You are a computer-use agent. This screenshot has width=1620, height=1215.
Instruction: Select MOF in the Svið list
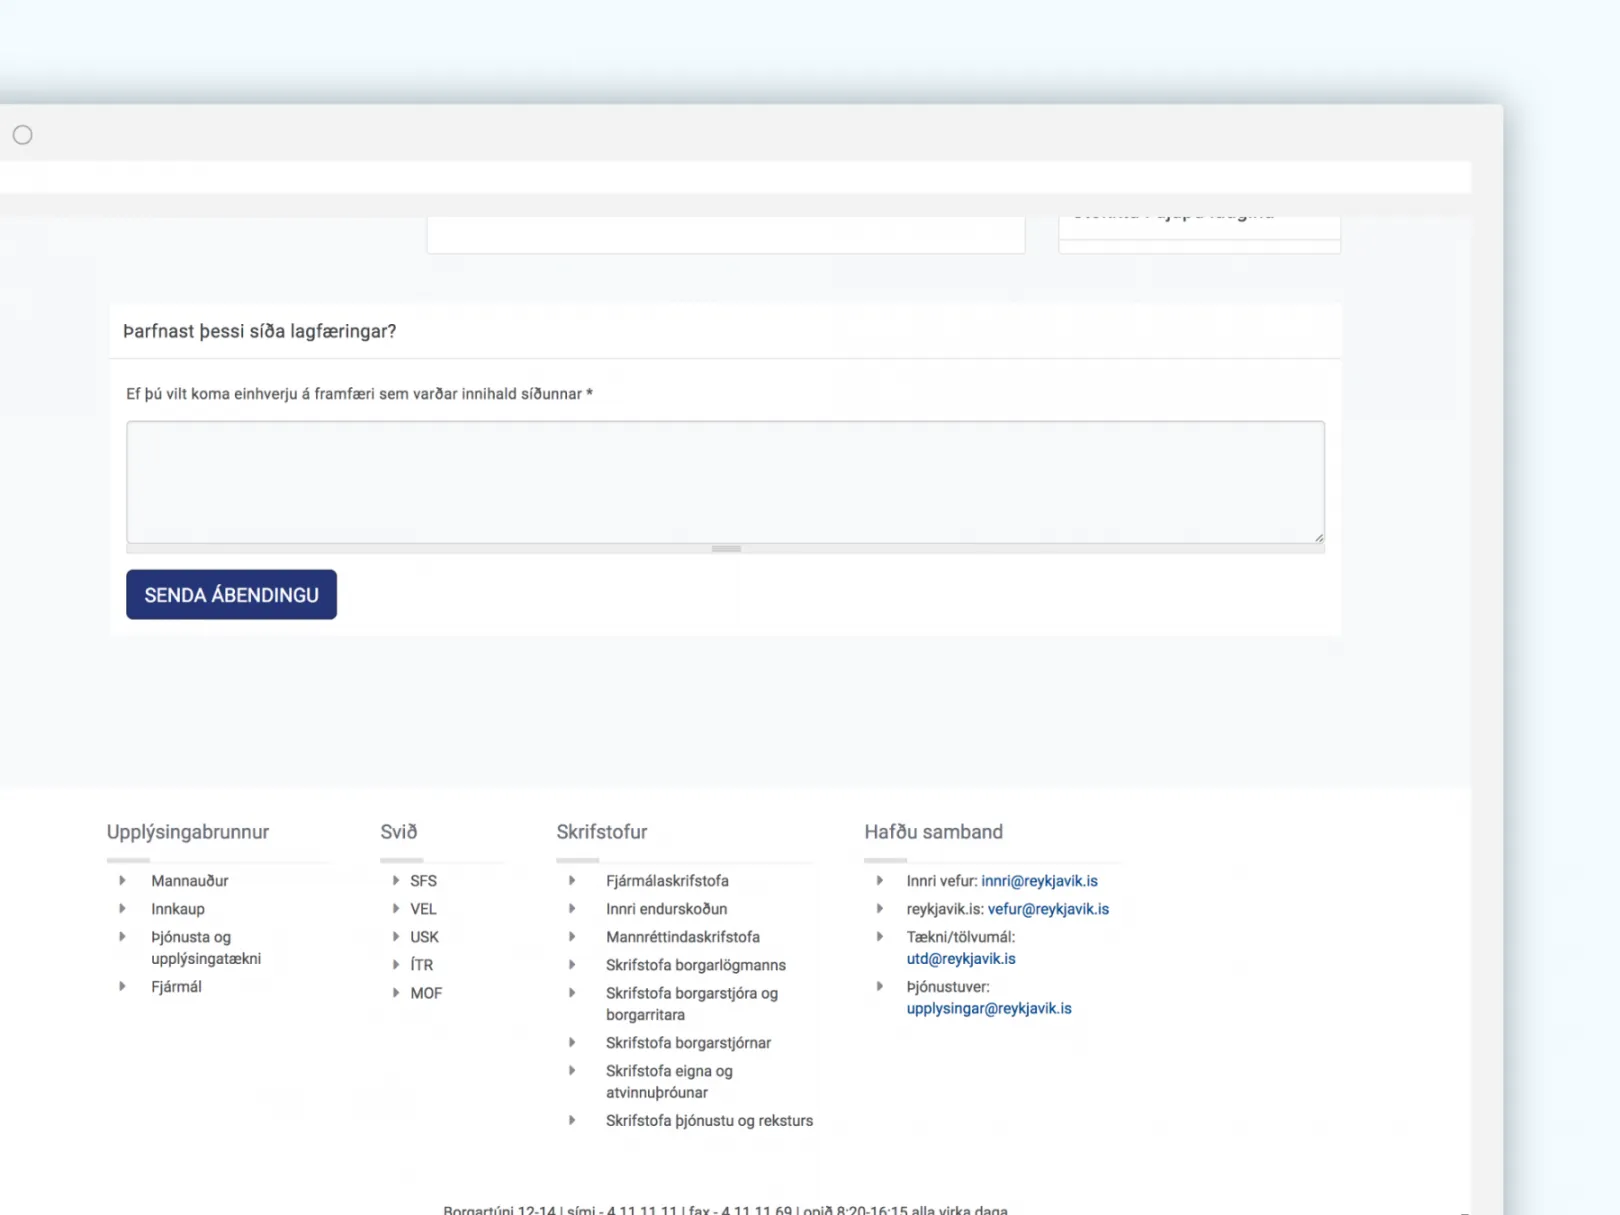pyautogui.click(x=426, y=993)
